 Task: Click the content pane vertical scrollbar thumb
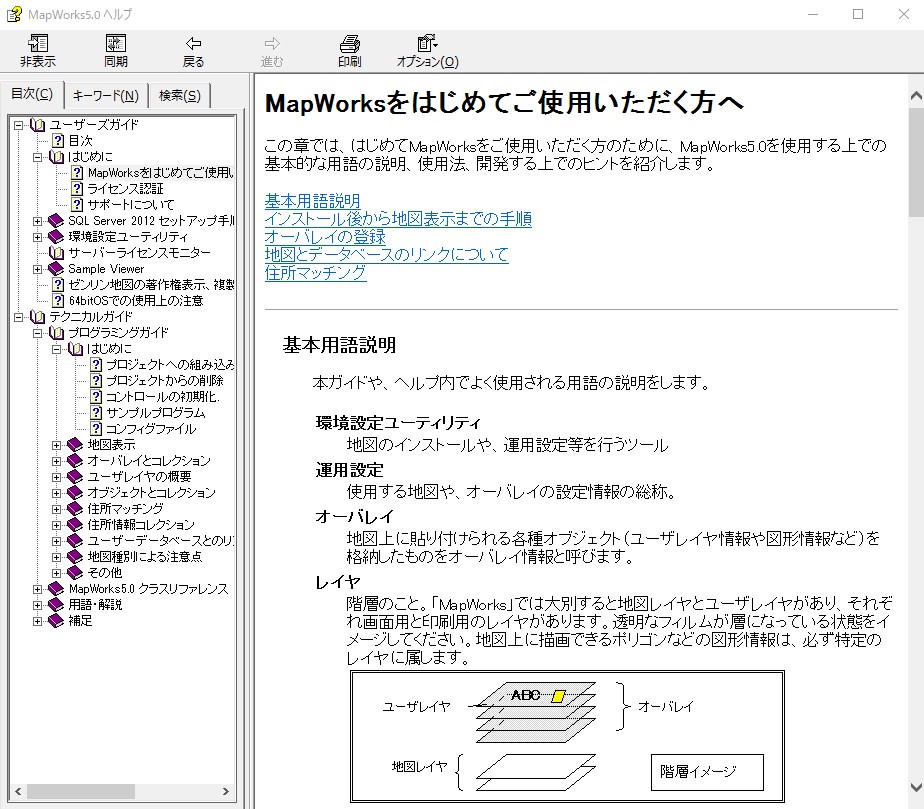pyautogui.click(x=916, y=163)
